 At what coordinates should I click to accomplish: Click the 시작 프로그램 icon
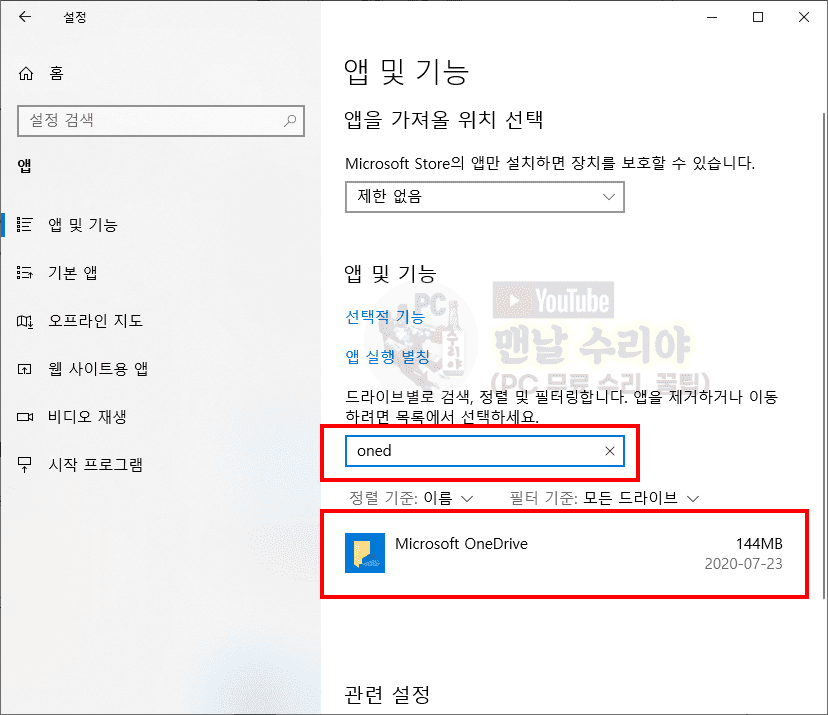25,465
